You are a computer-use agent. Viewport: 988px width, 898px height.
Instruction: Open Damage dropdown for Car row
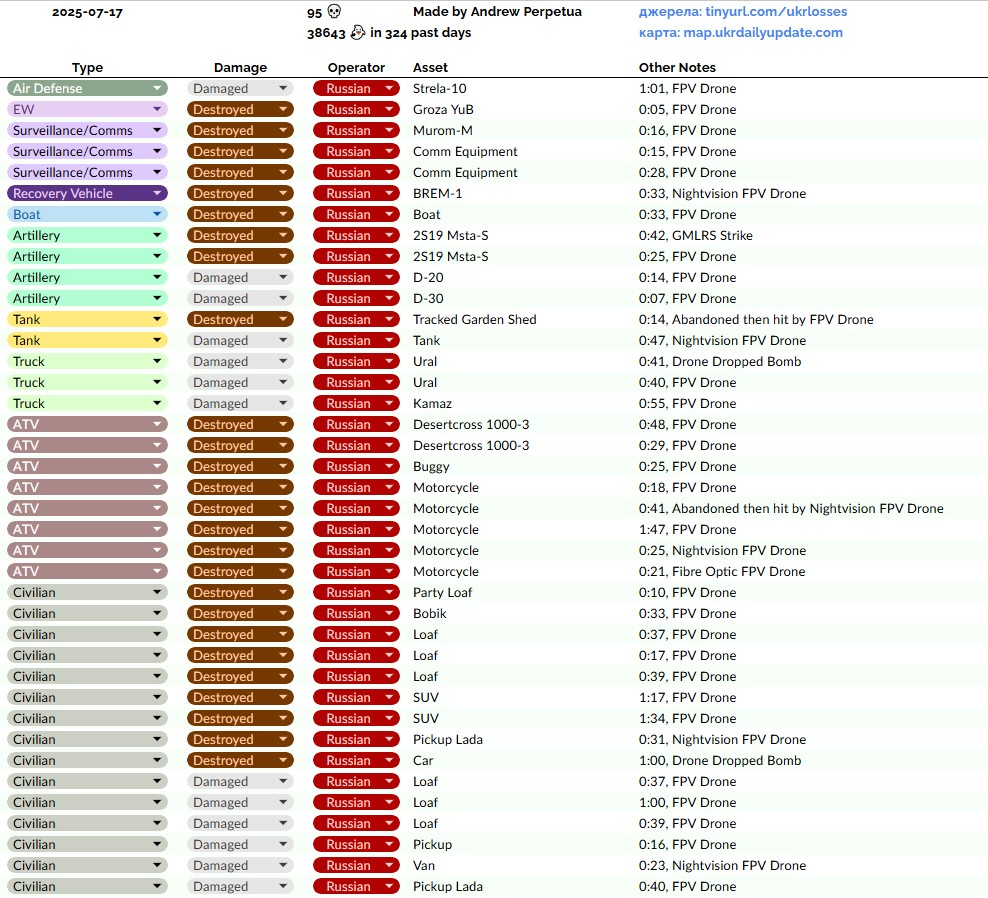tap(240, 761)
